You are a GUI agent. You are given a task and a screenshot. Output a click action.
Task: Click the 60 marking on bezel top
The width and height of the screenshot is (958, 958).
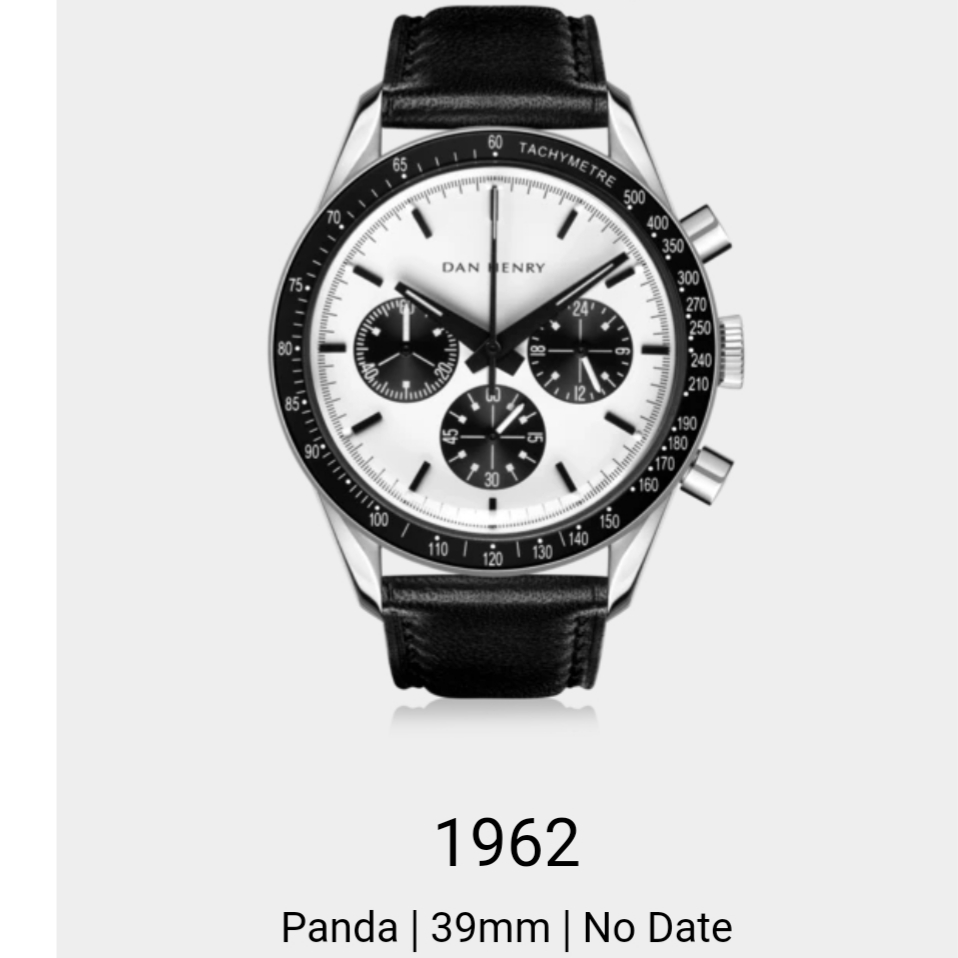(x=494, y=142)
